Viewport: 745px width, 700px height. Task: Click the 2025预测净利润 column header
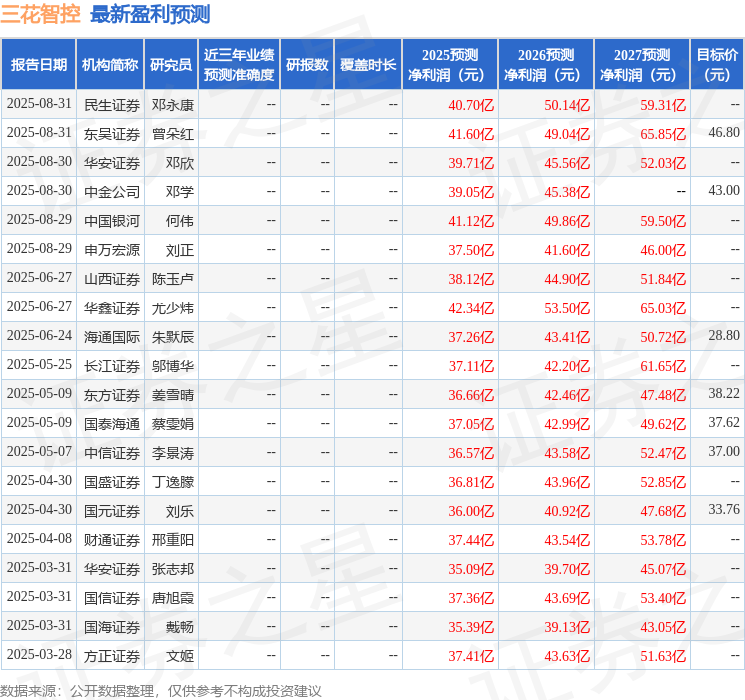pyautogui.click(x=450, y=65)
